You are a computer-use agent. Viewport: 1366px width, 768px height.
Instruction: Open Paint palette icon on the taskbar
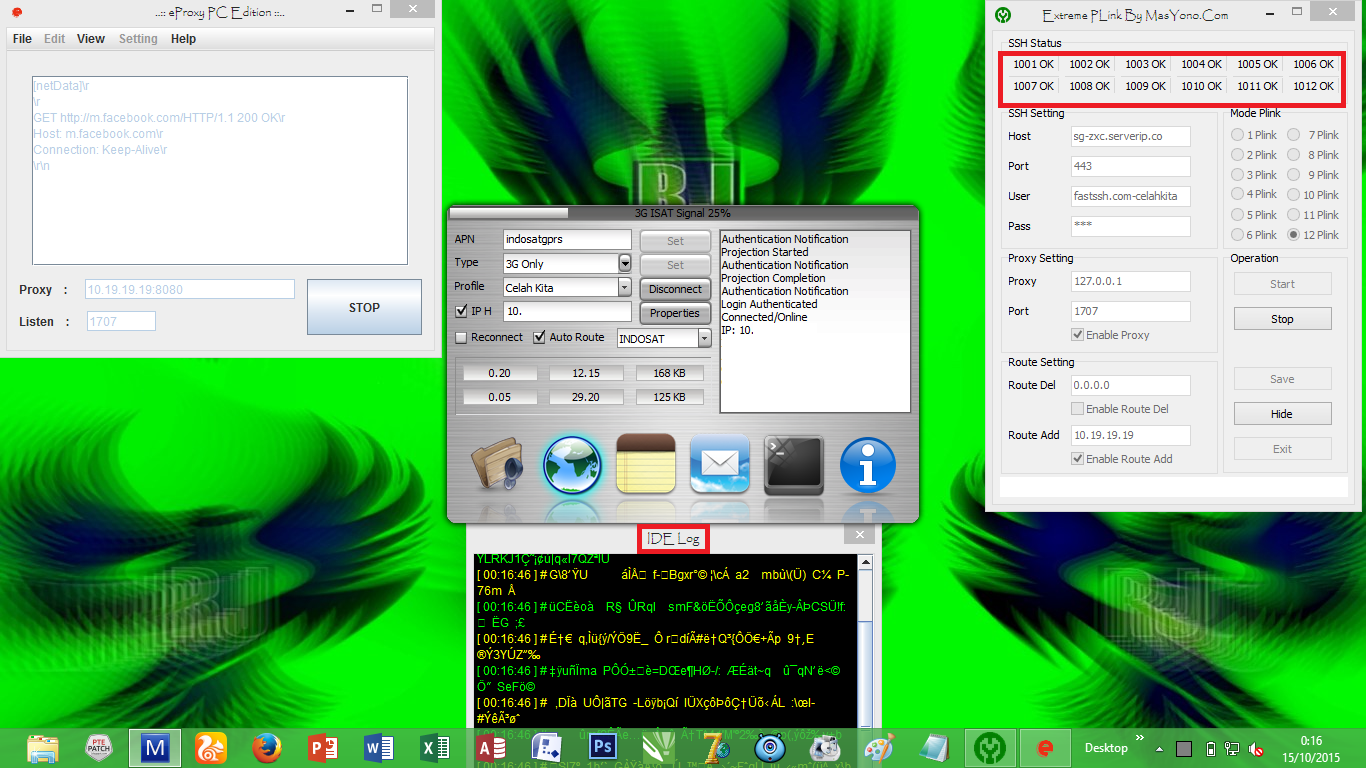(879, 747)
